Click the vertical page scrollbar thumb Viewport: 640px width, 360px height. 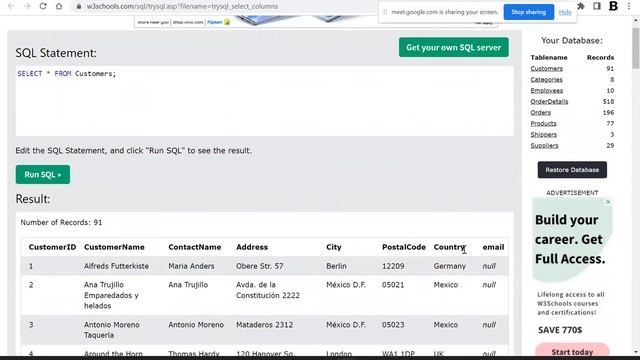pos(636,48)
